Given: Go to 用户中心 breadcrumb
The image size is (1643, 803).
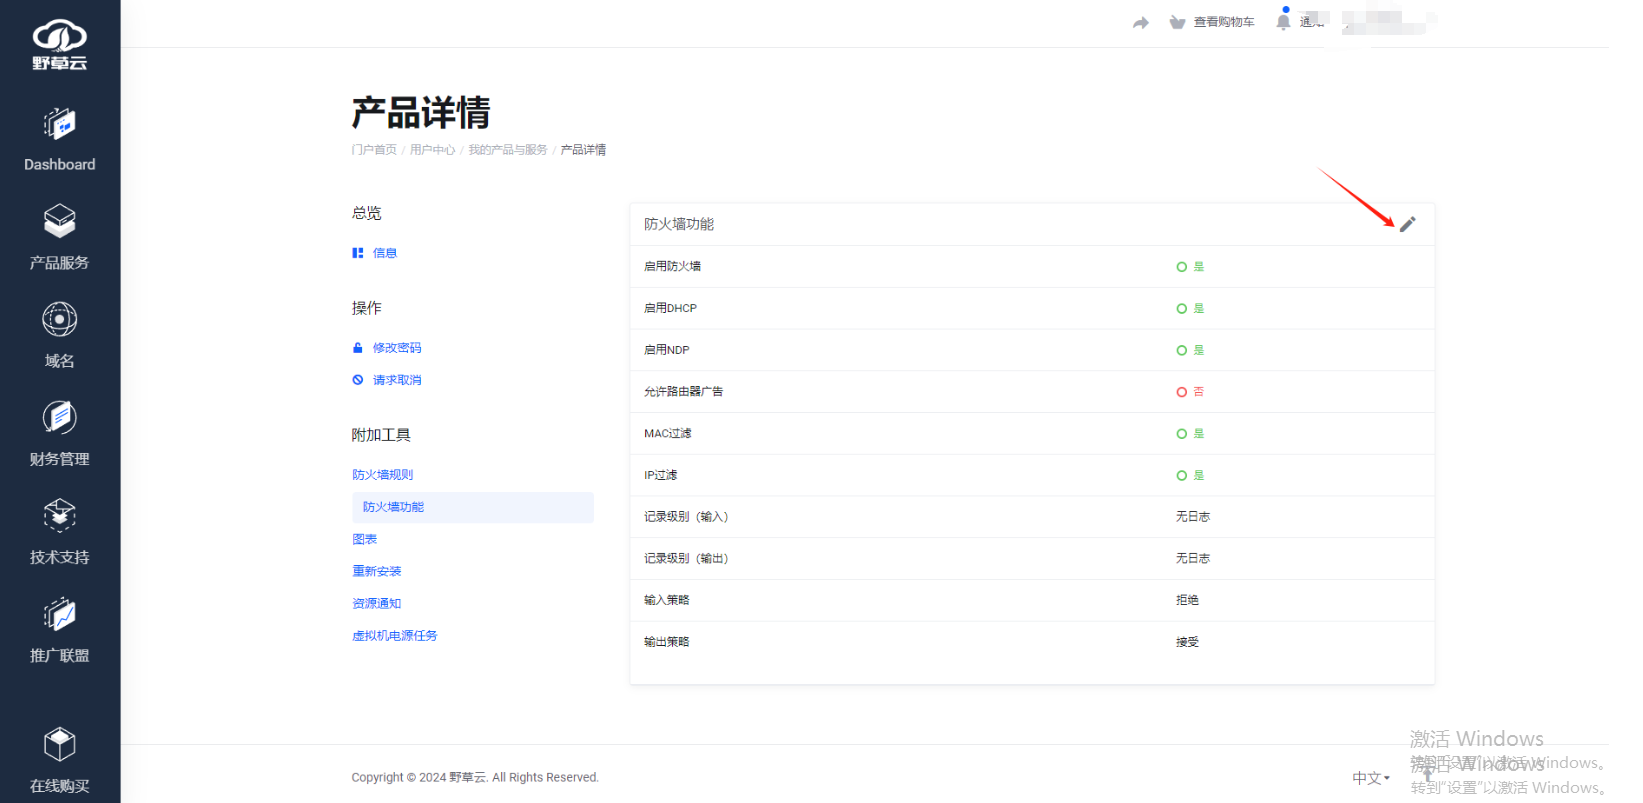Looking at the screenshot, I should click(432, 150).
